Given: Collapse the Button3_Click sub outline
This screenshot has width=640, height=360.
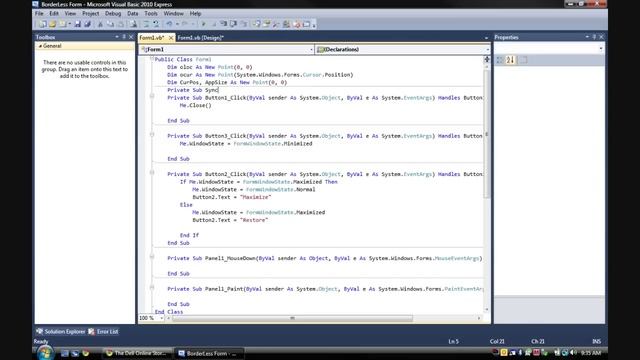Looking at the screenshot, I should [152, 134].
